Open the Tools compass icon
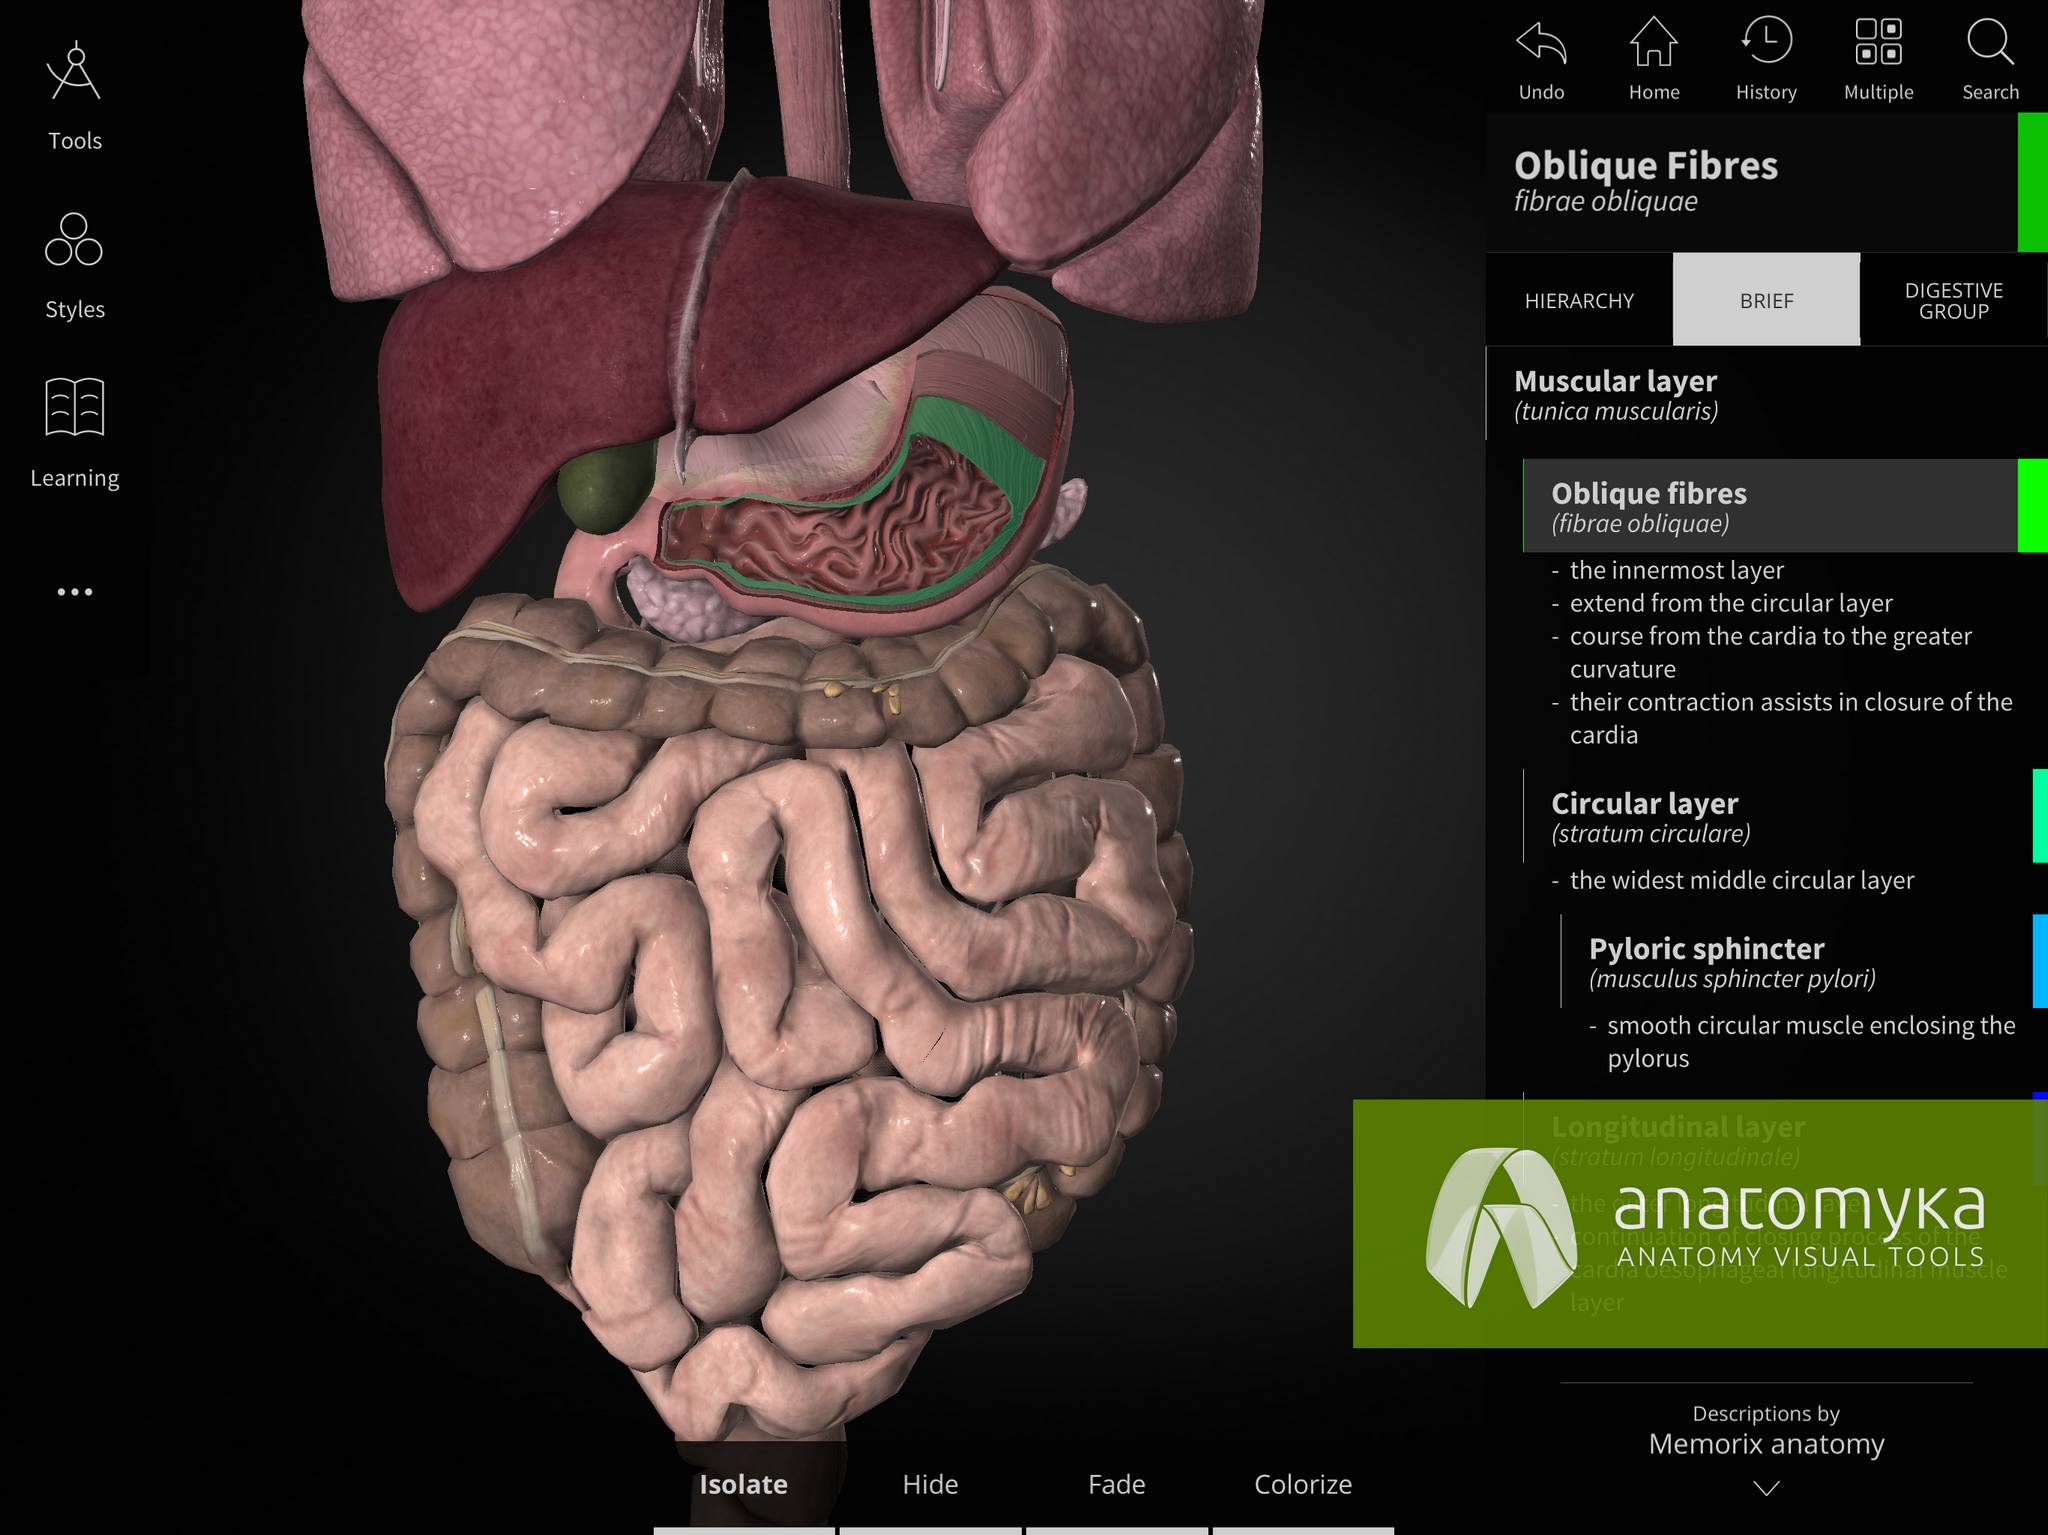This screenshot has width=2048, height=1535. click(x=74, y=72)
